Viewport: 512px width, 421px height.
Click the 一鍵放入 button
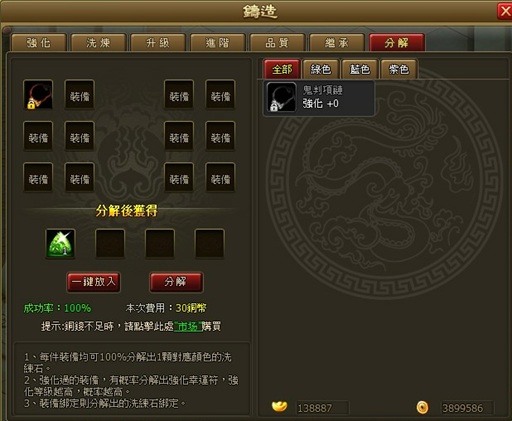94,282
